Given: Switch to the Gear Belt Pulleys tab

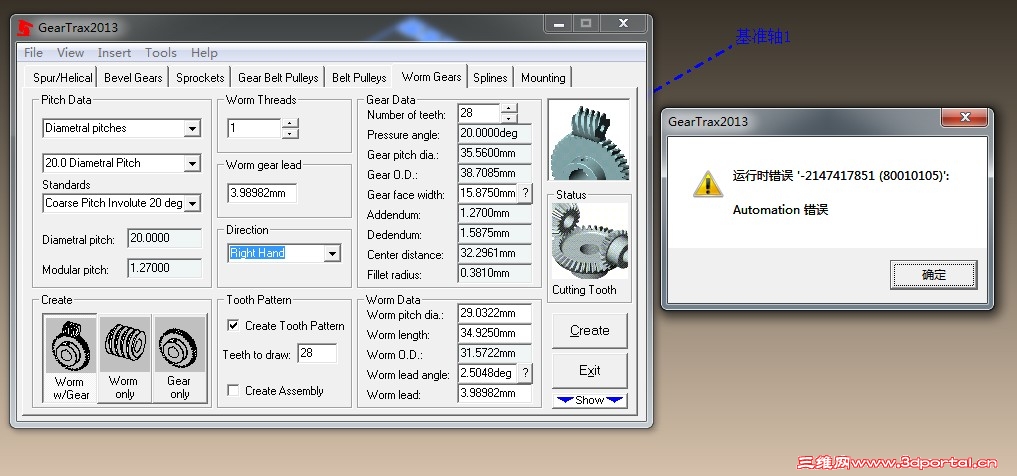Looking at the screenshot, I should coord(278,78).
